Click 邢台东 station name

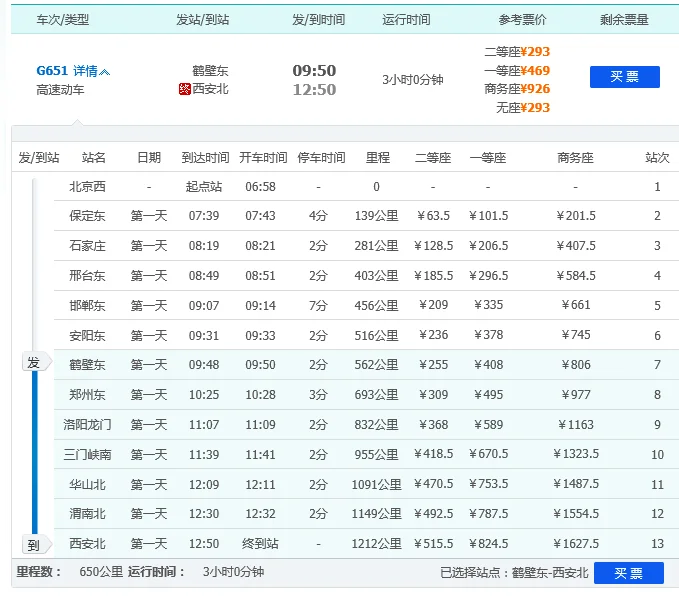(87, 276)
